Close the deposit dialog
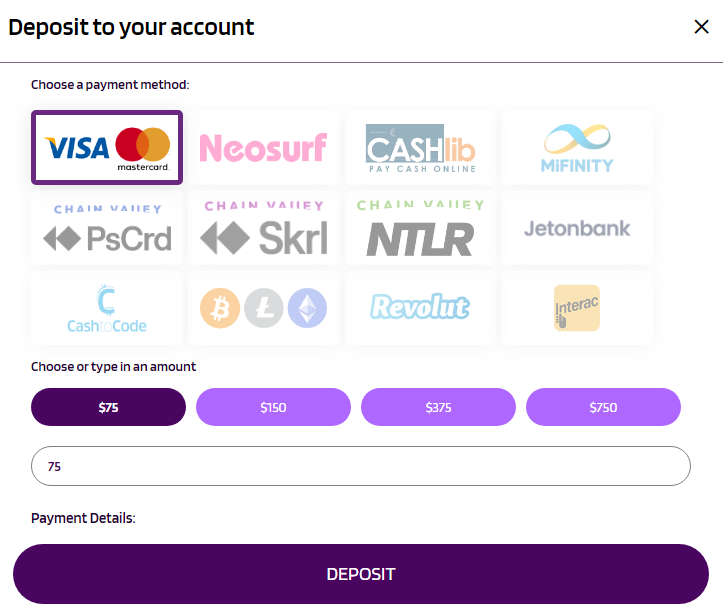 pos(701,27)
